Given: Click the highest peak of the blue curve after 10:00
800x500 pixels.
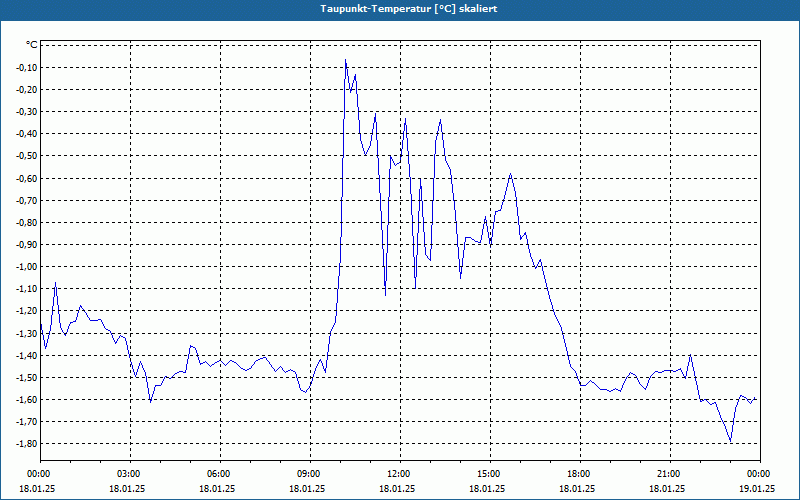Looking at the screenshot, I should click(345, 60).
